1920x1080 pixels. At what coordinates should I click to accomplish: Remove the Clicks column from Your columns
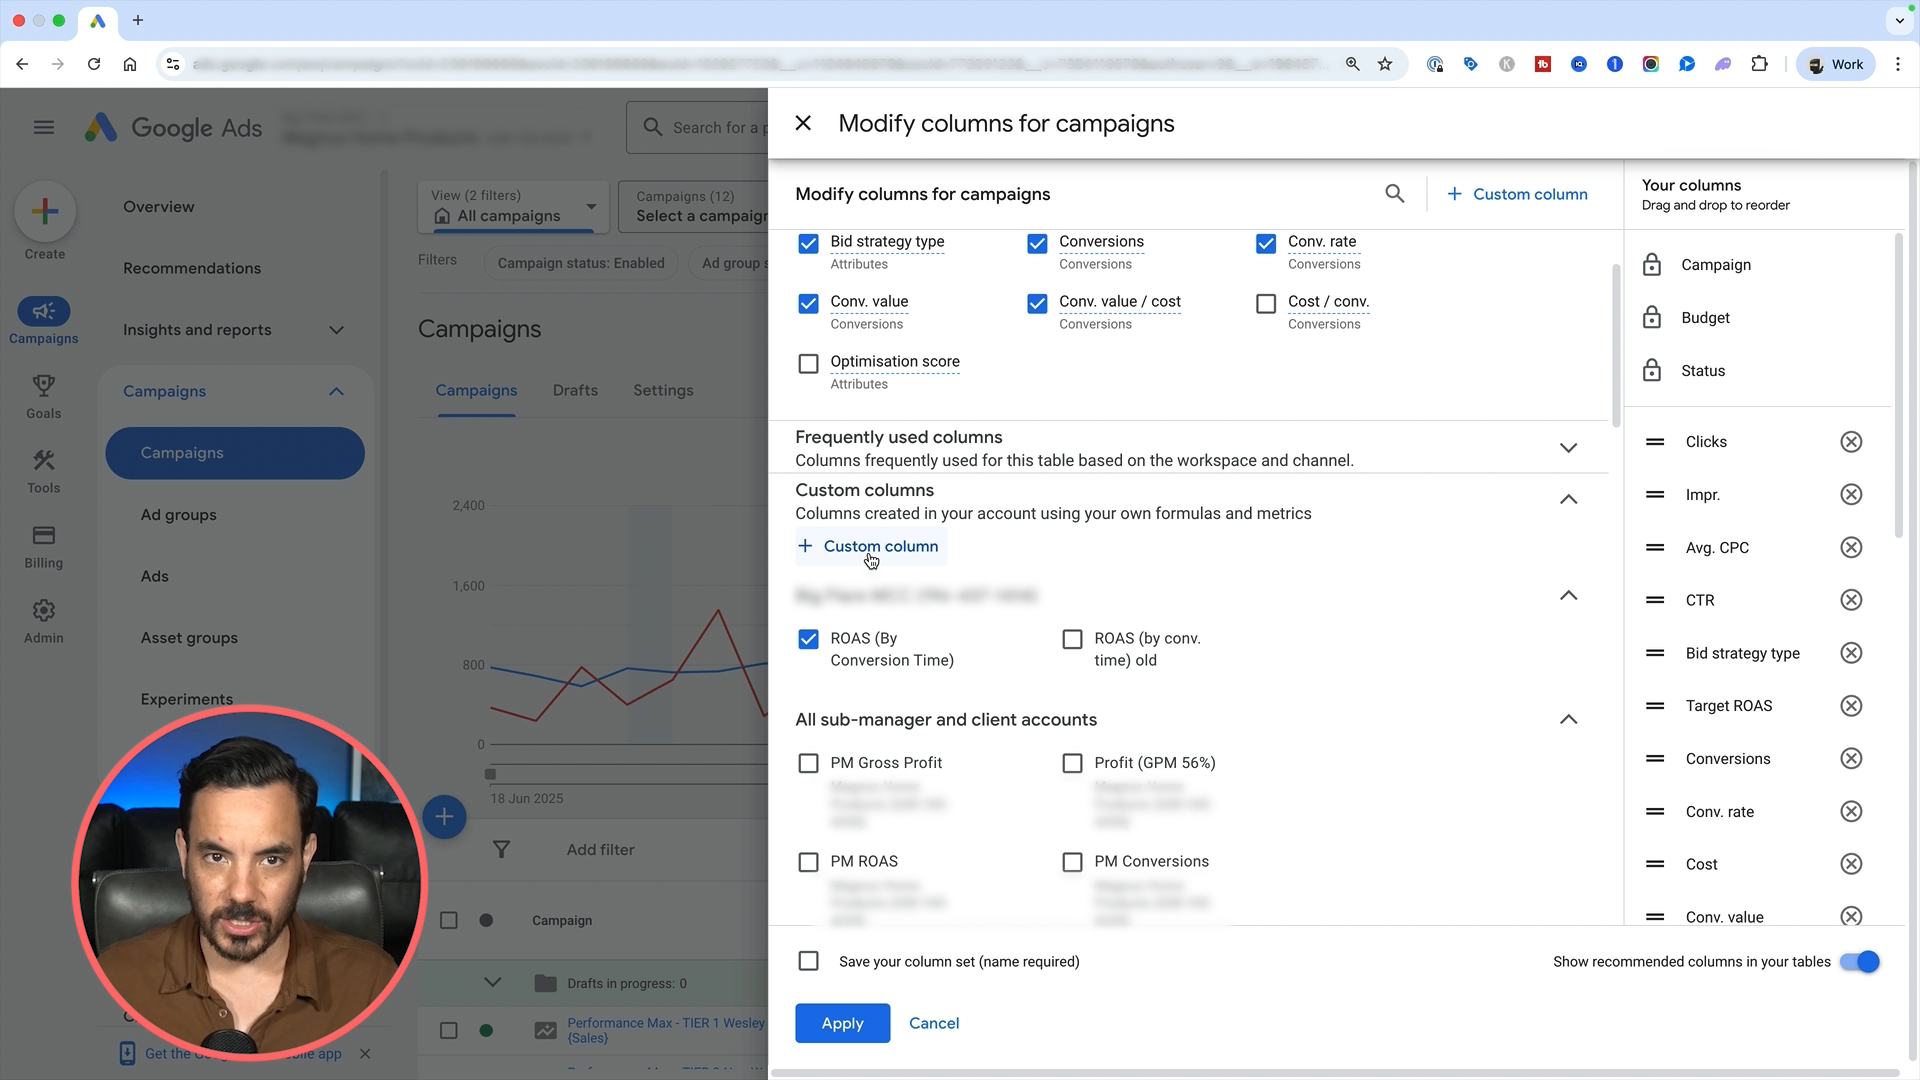pos(1851,442)
